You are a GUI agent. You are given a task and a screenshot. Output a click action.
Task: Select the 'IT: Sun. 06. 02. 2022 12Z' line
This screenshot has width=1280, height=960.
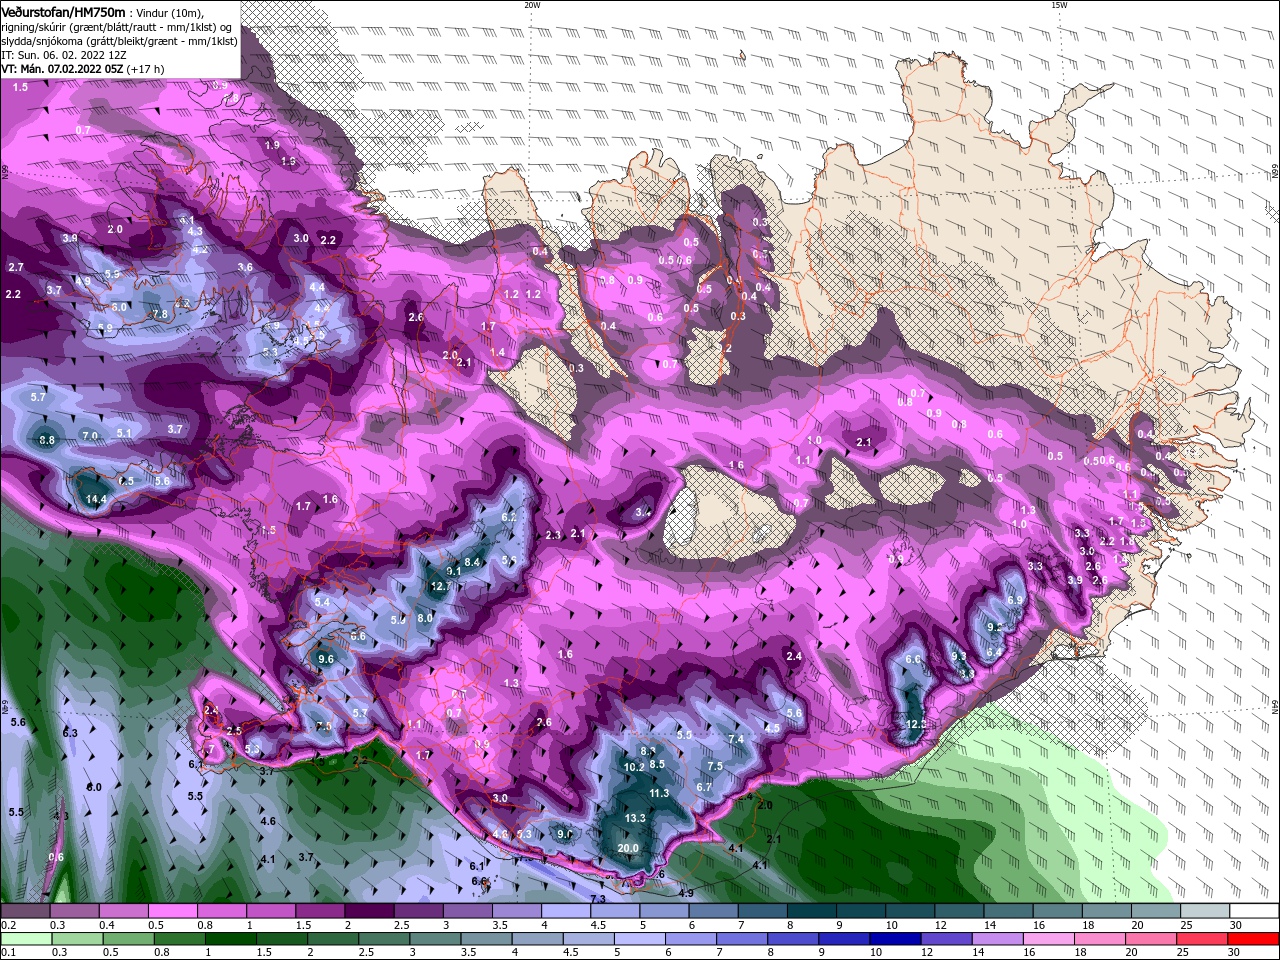tap(64, 55)
